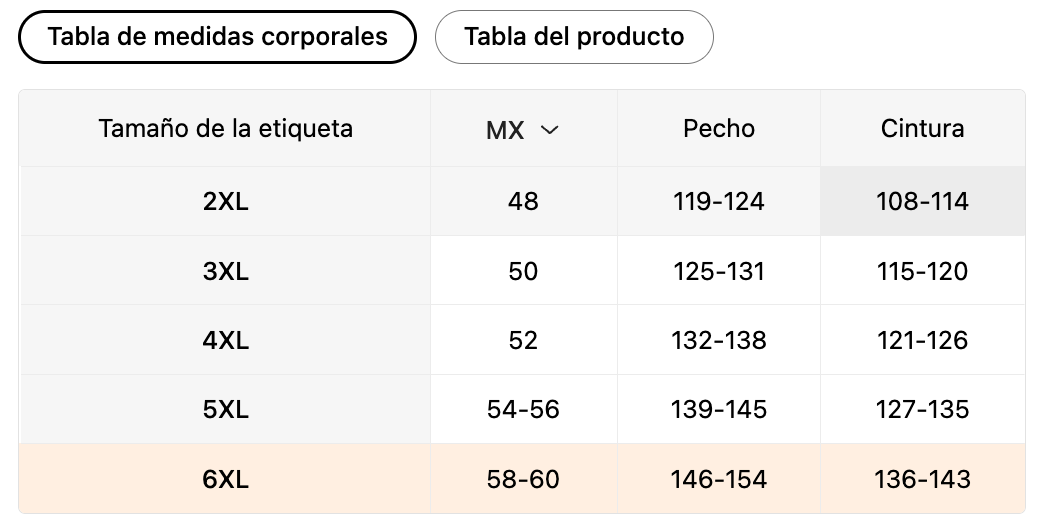Image resolution: width=1042 pixels, height=532 pixels.
Task: Select the 2XL size row label
Action: point(225,201)
